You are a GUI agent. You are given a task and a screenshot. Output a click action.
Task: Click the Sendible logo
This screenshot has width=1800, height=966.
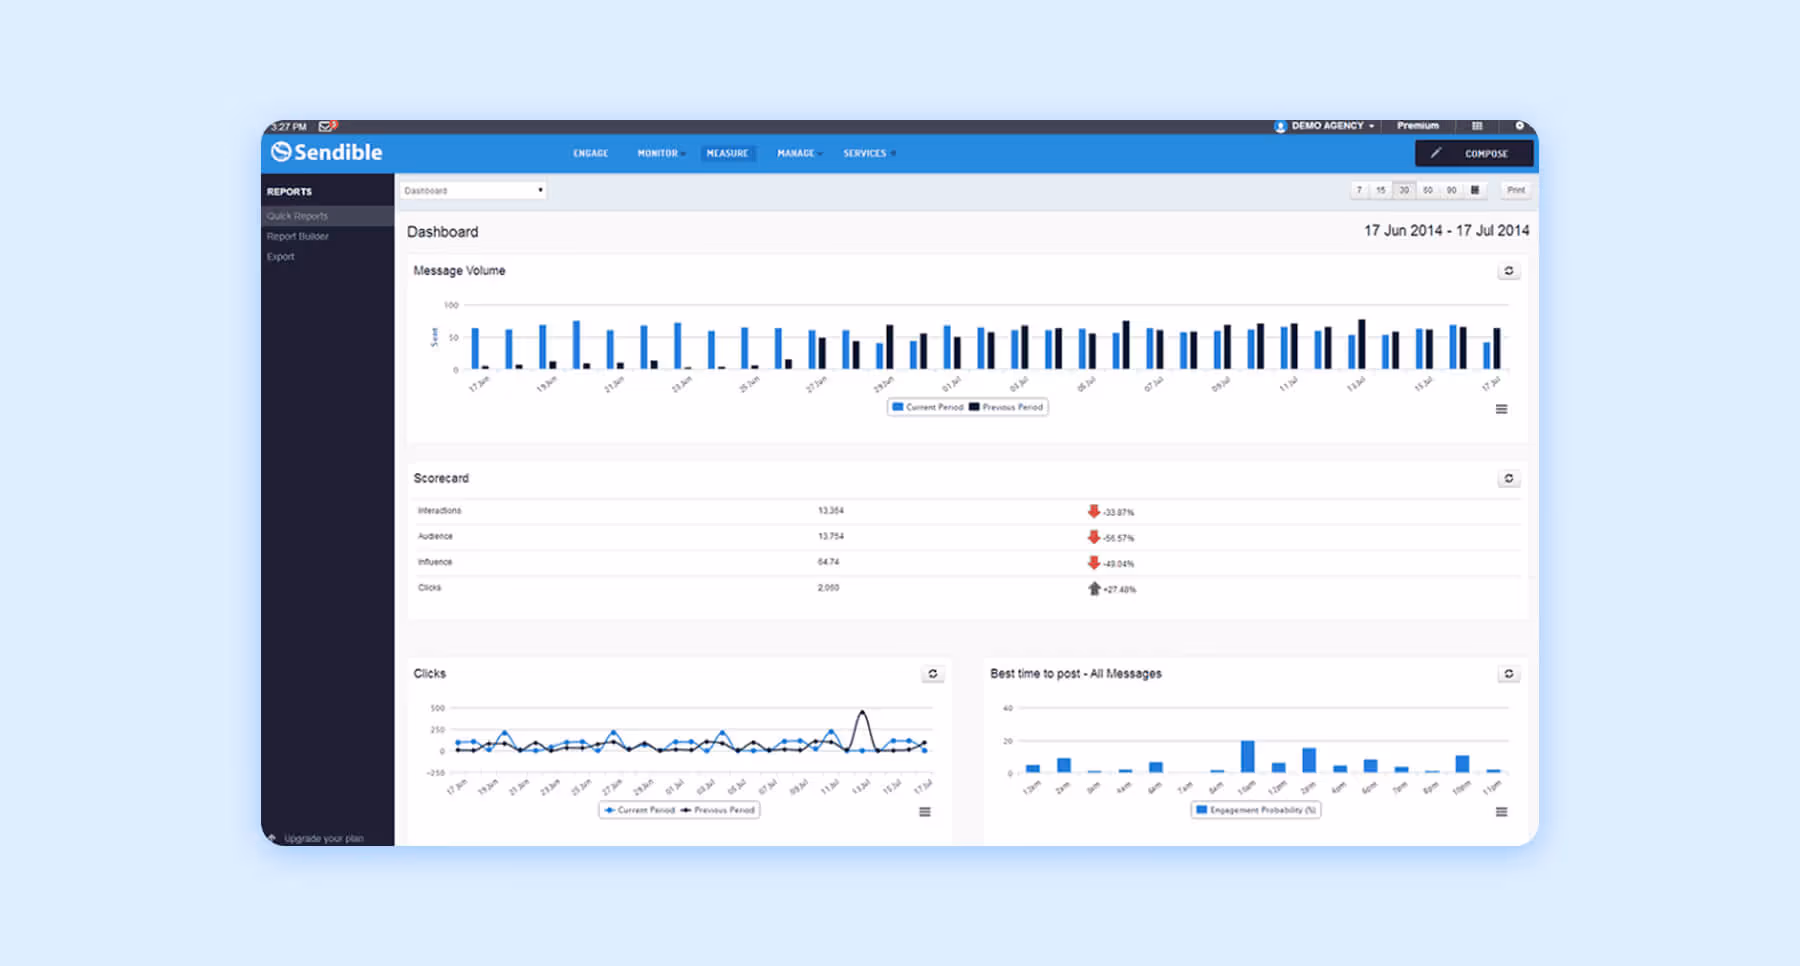point(327,152)
